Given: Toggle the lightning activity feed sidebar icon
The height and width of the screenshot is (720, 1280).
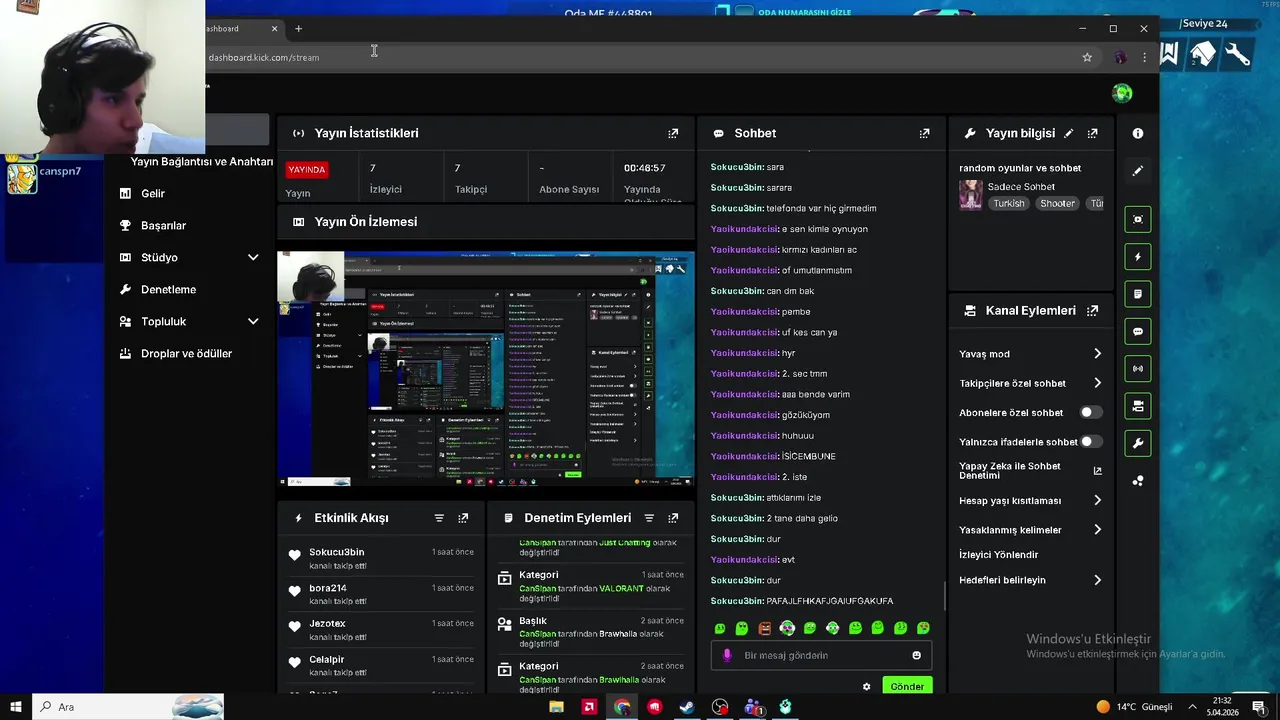Looking at the screenshot, I should pyautogui.click(x=1137, y=257).
